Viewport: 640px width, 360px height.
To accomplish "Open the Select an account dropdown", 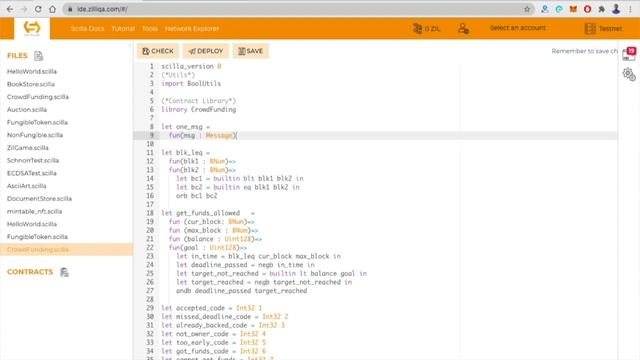I will [x=518, y=28].
